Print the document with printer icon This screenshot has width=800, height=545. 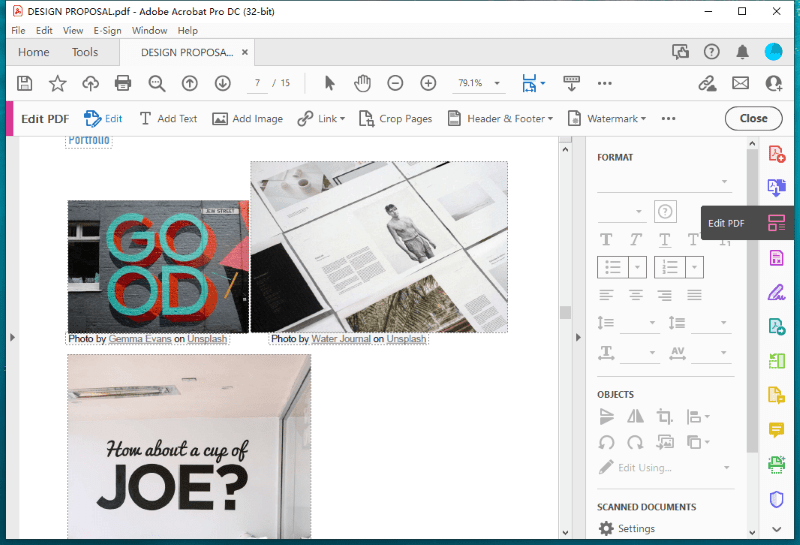click(123, 83)
